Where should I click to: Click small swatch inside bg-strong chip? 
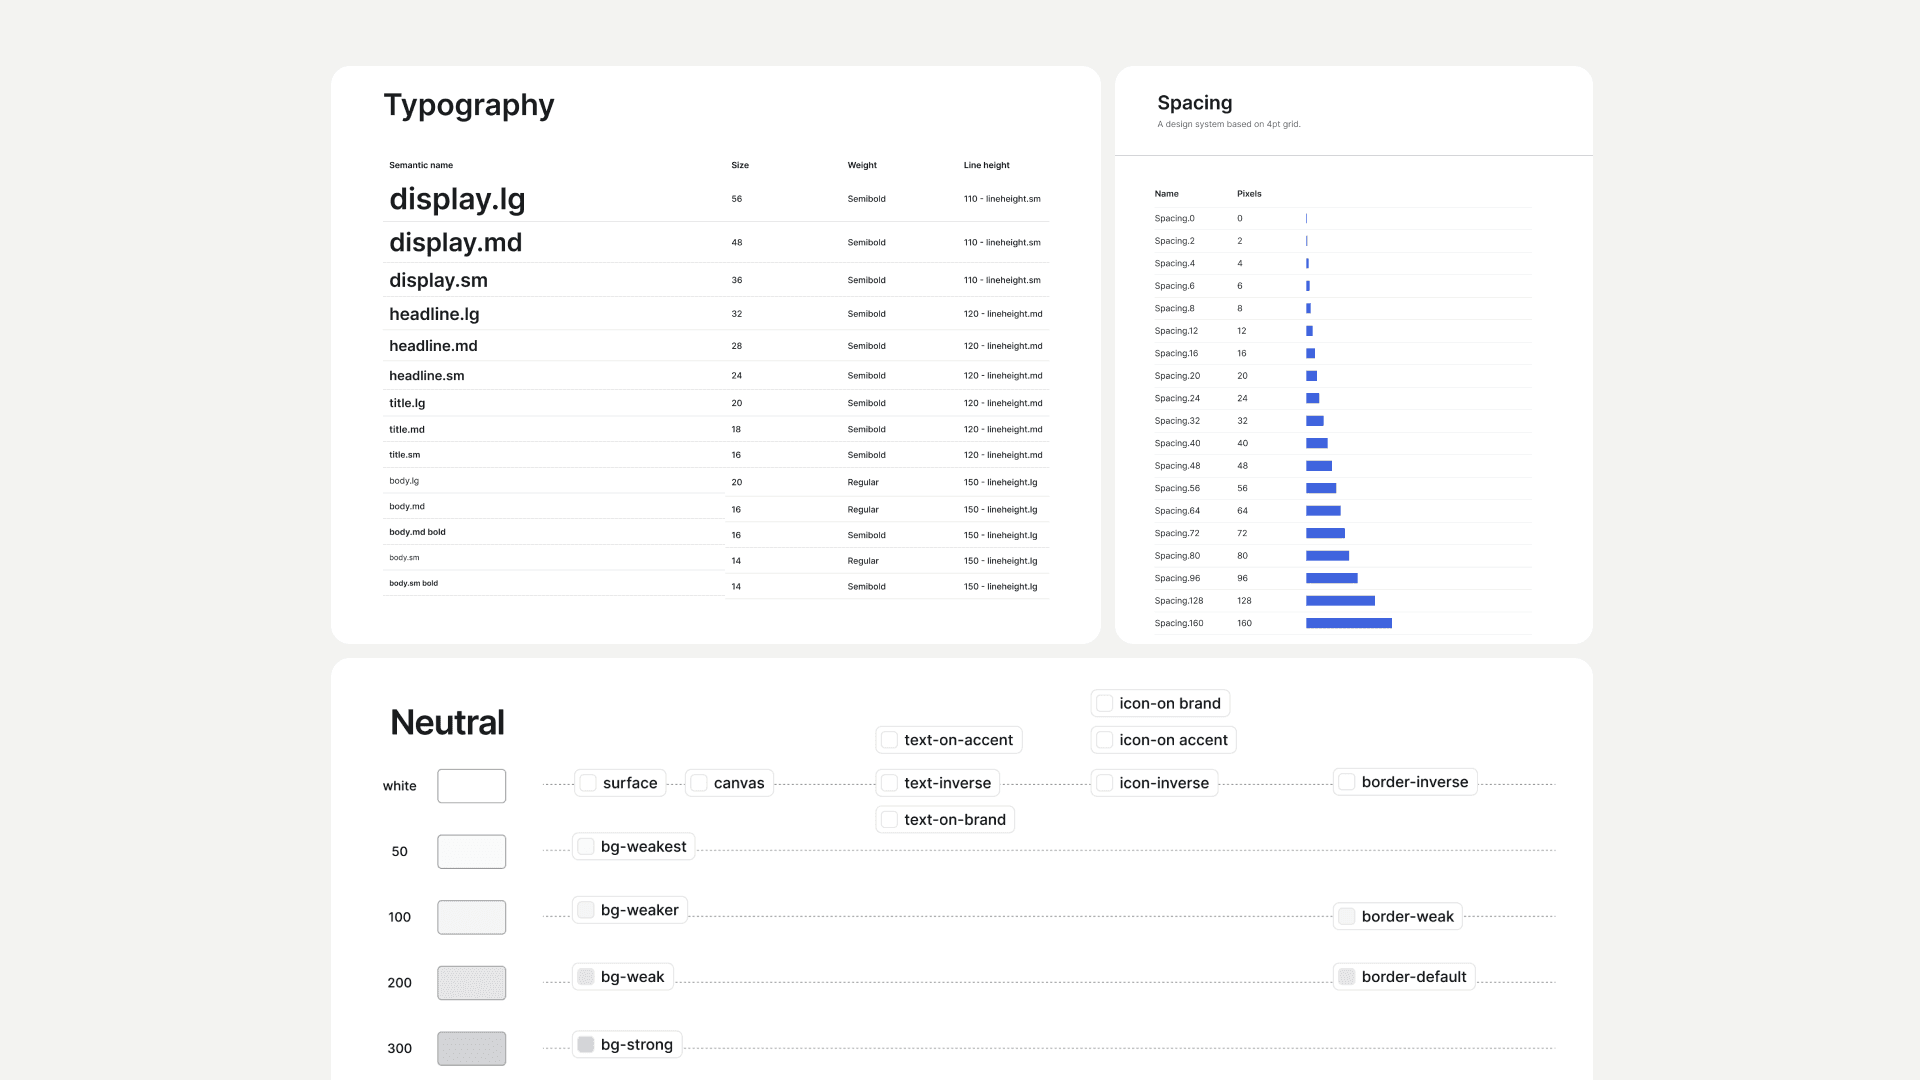point(586,1045)
